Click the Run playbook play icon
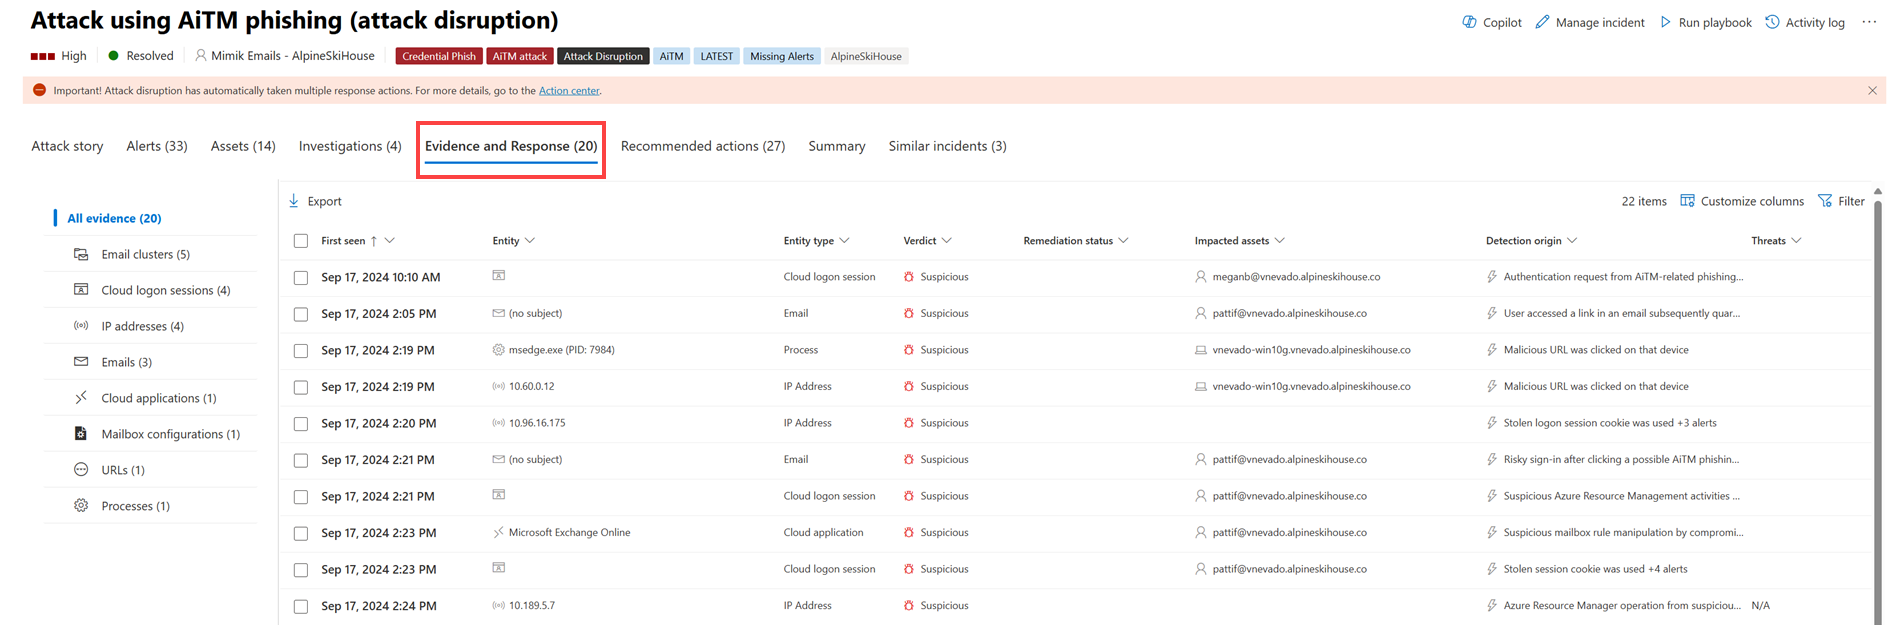The width and height of the screenshot is (1900, 625). [x=1665, y=22]
